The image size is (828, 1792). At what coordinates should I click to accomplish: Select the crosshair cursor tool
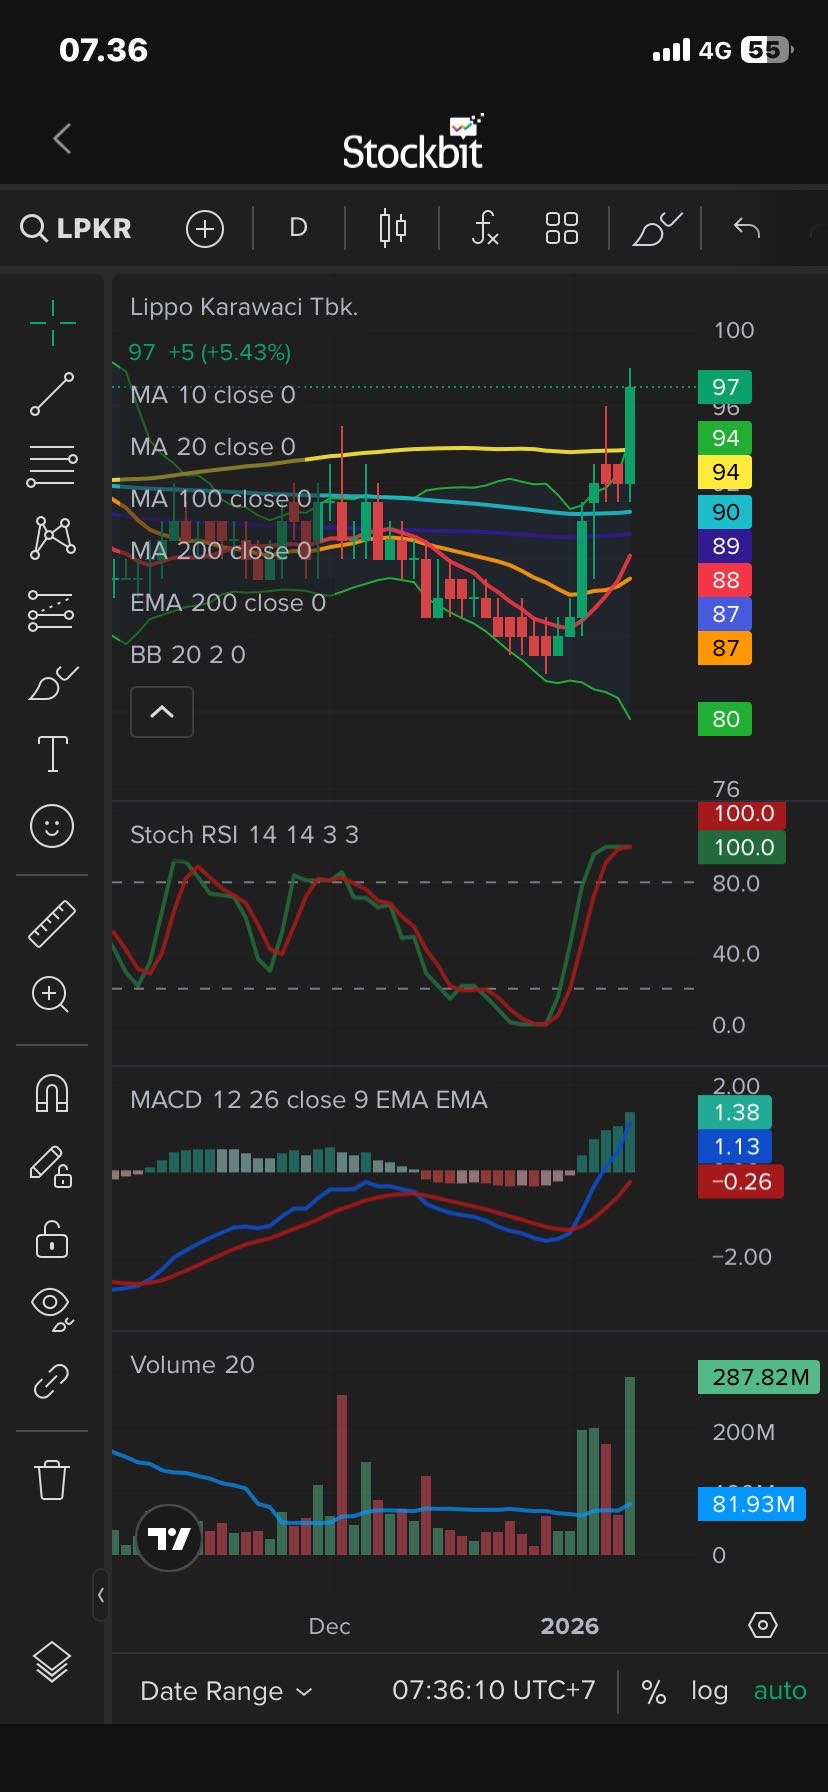[52, 323]
